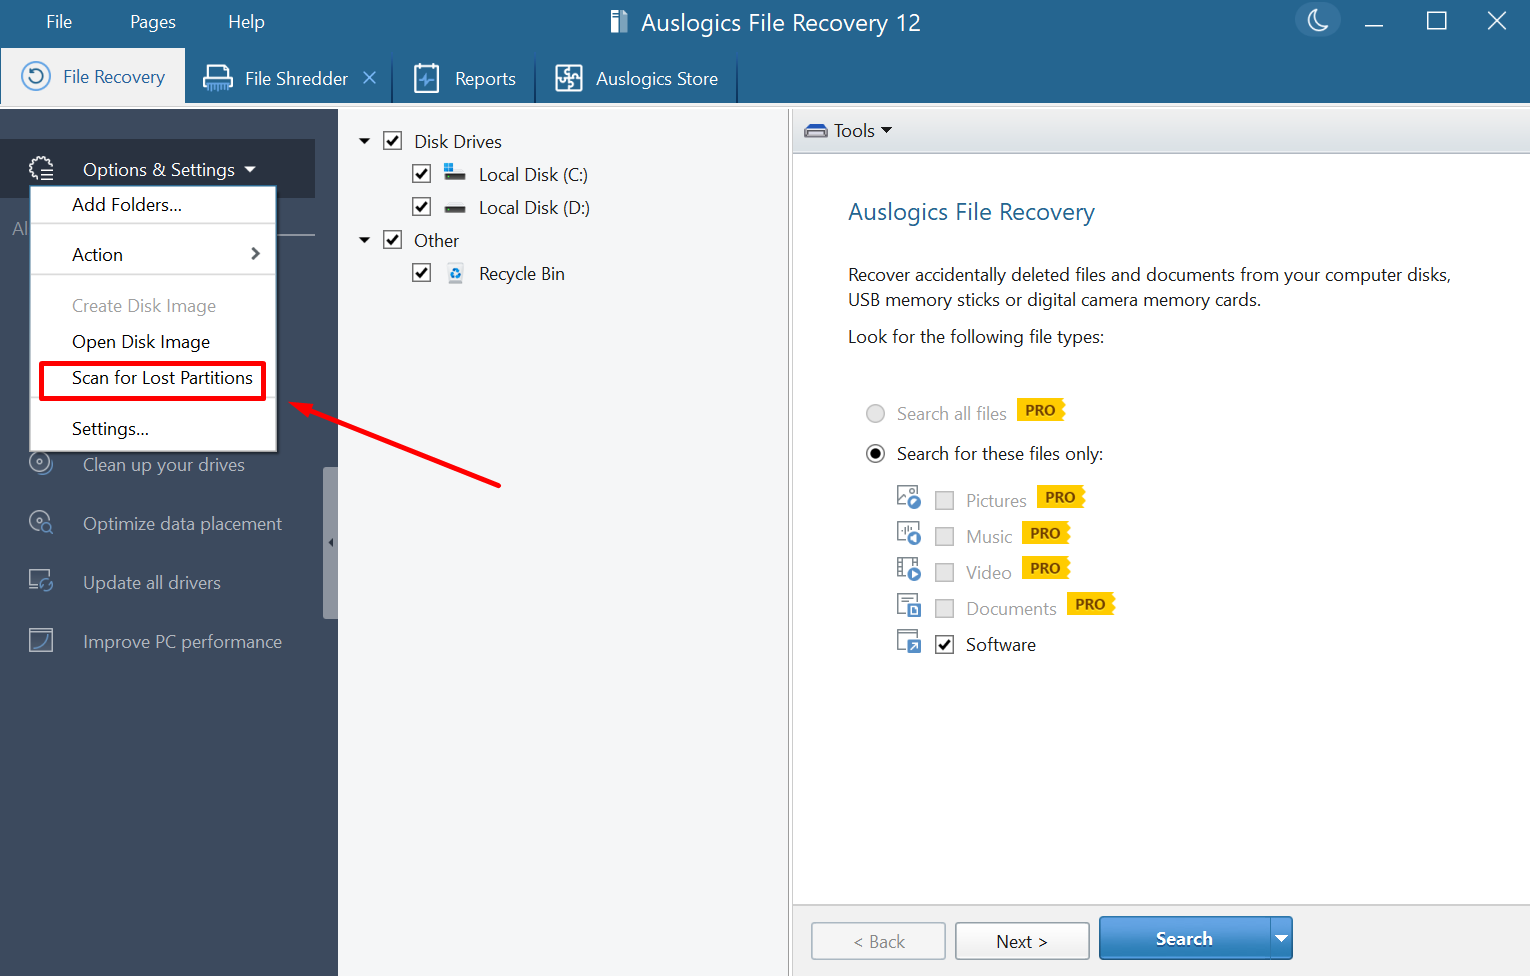
Task: Open the Tools dropdown
Action: [849, 131]
